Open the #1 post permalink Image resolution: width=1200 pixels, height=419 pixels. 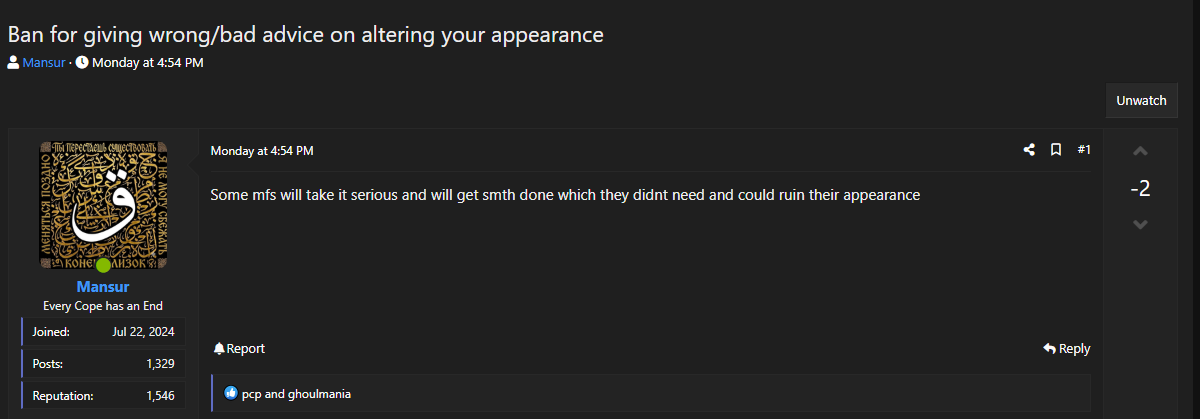(x=1084, y=150)
